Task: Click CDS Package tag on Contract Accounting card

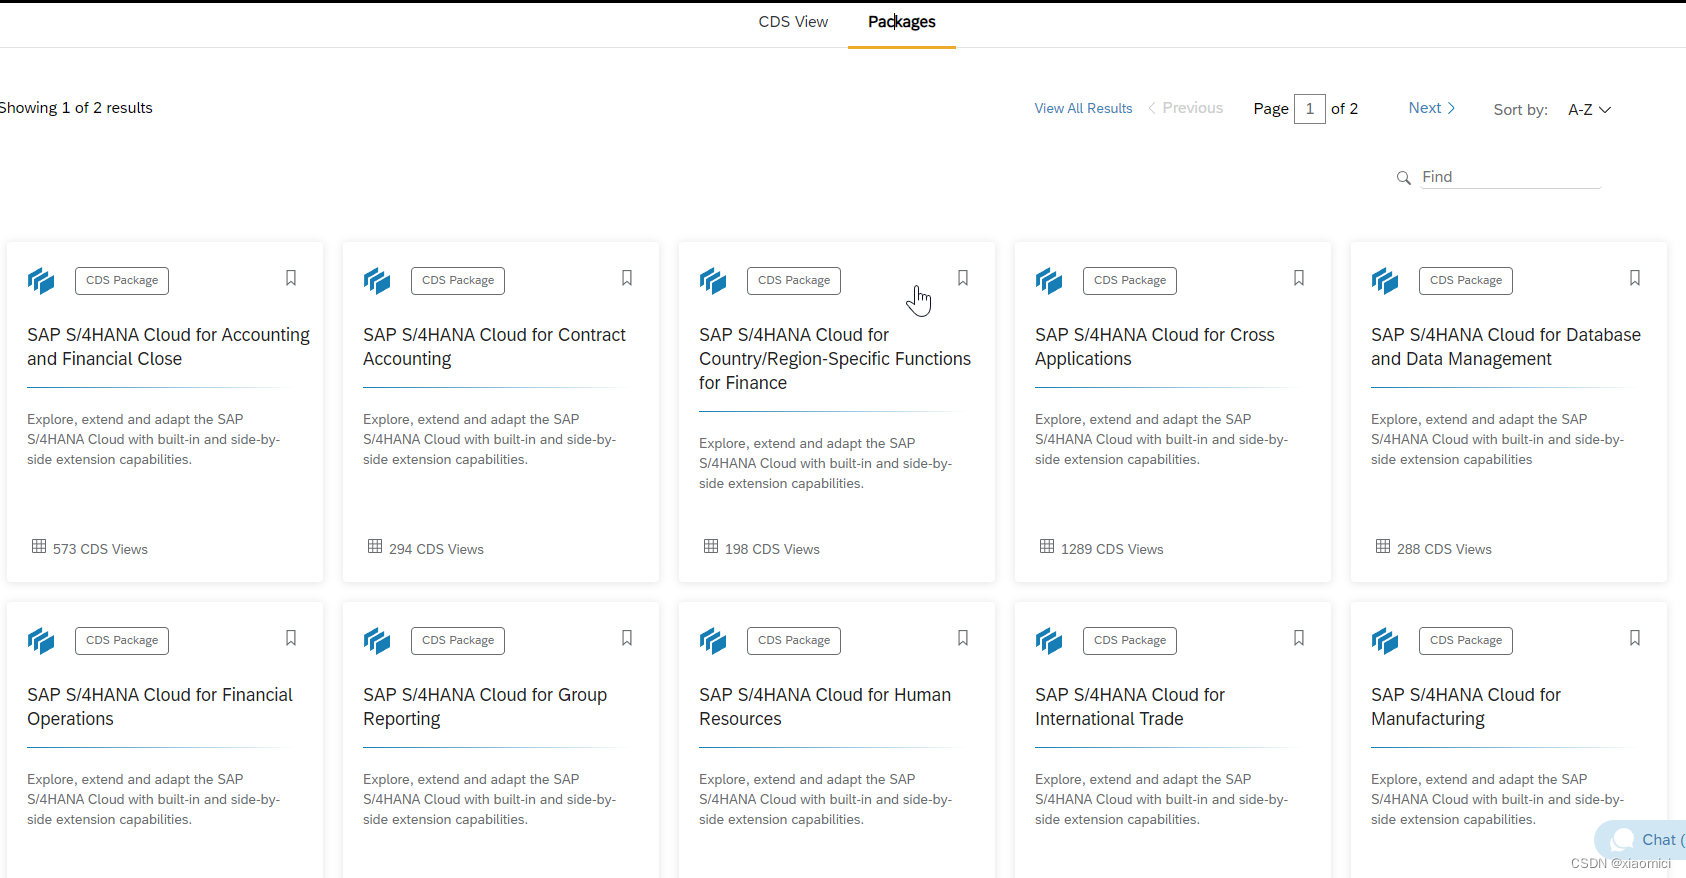Action: coord(458,281)
